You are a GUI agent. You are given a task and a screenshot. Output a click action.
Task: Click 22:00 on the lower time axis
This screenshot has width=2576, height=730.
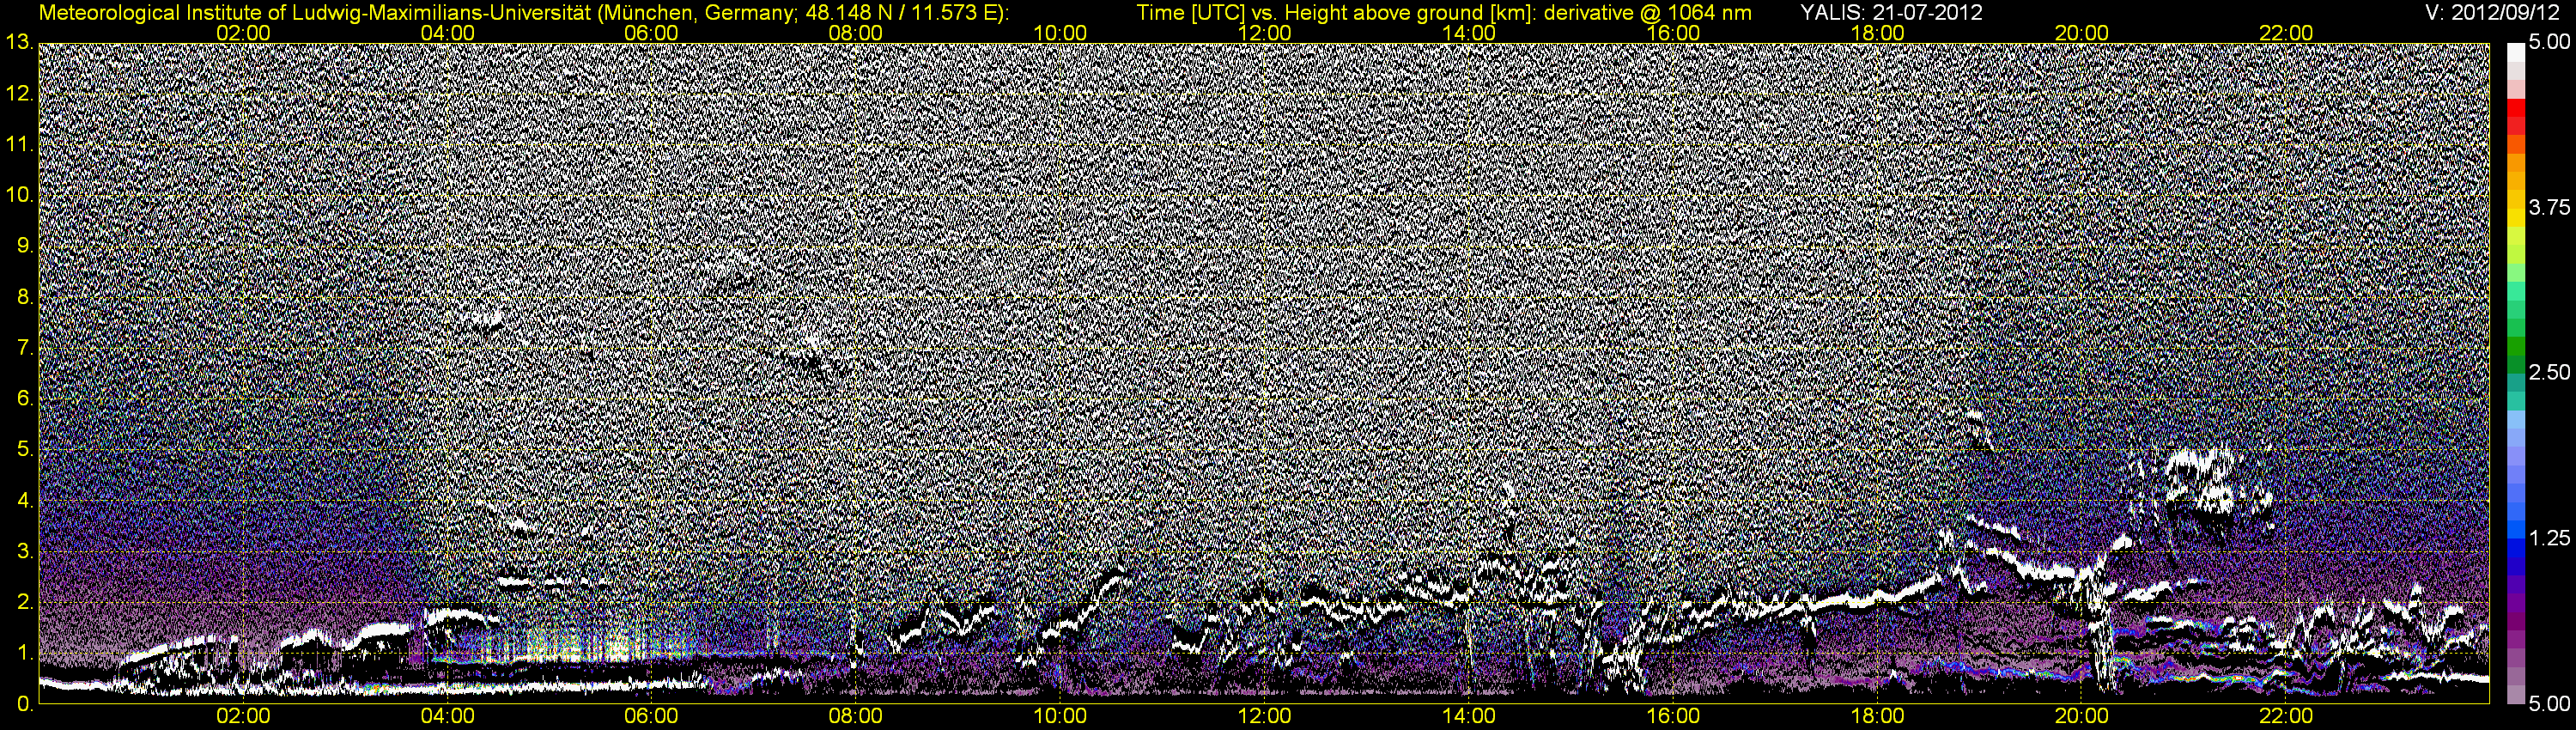click(2286, 717)
